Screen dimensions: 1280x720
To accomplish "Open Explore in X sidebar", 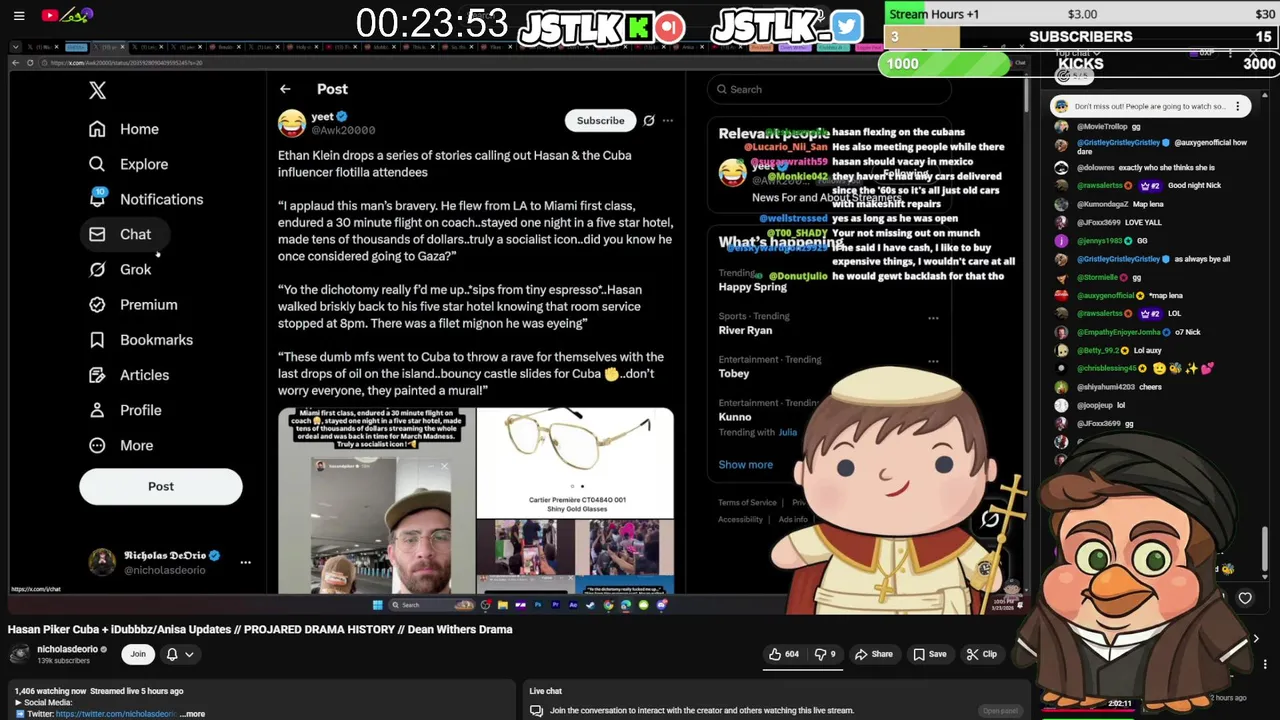I will tap(128, 164).
